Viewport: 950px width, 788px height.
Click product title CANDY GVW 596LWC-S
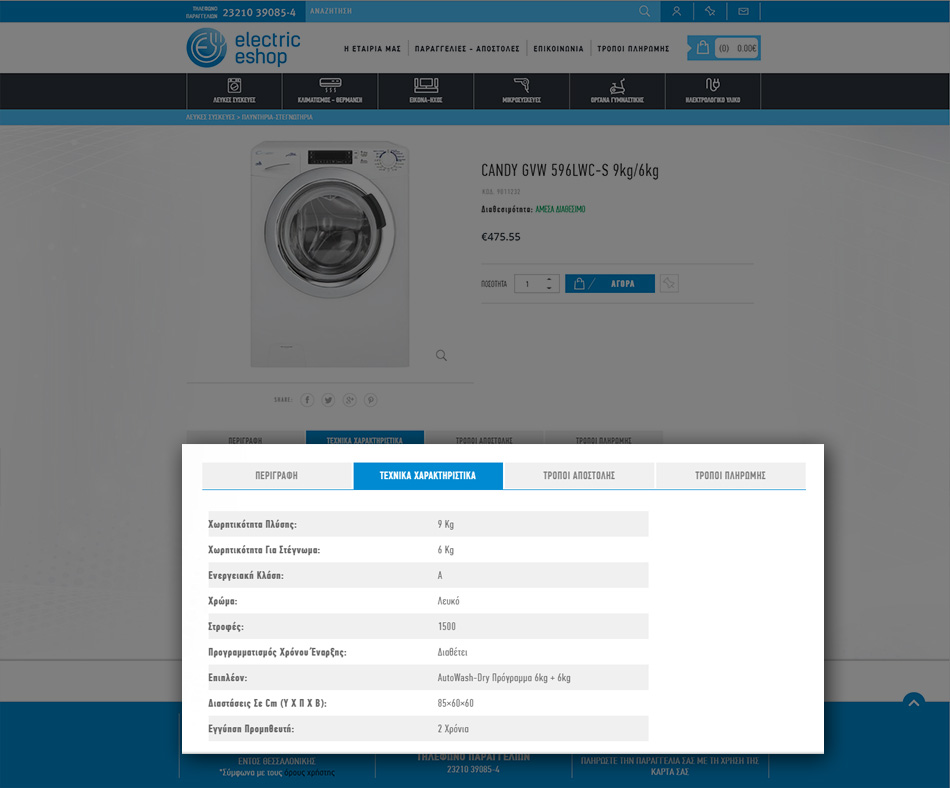coord(570,171)
